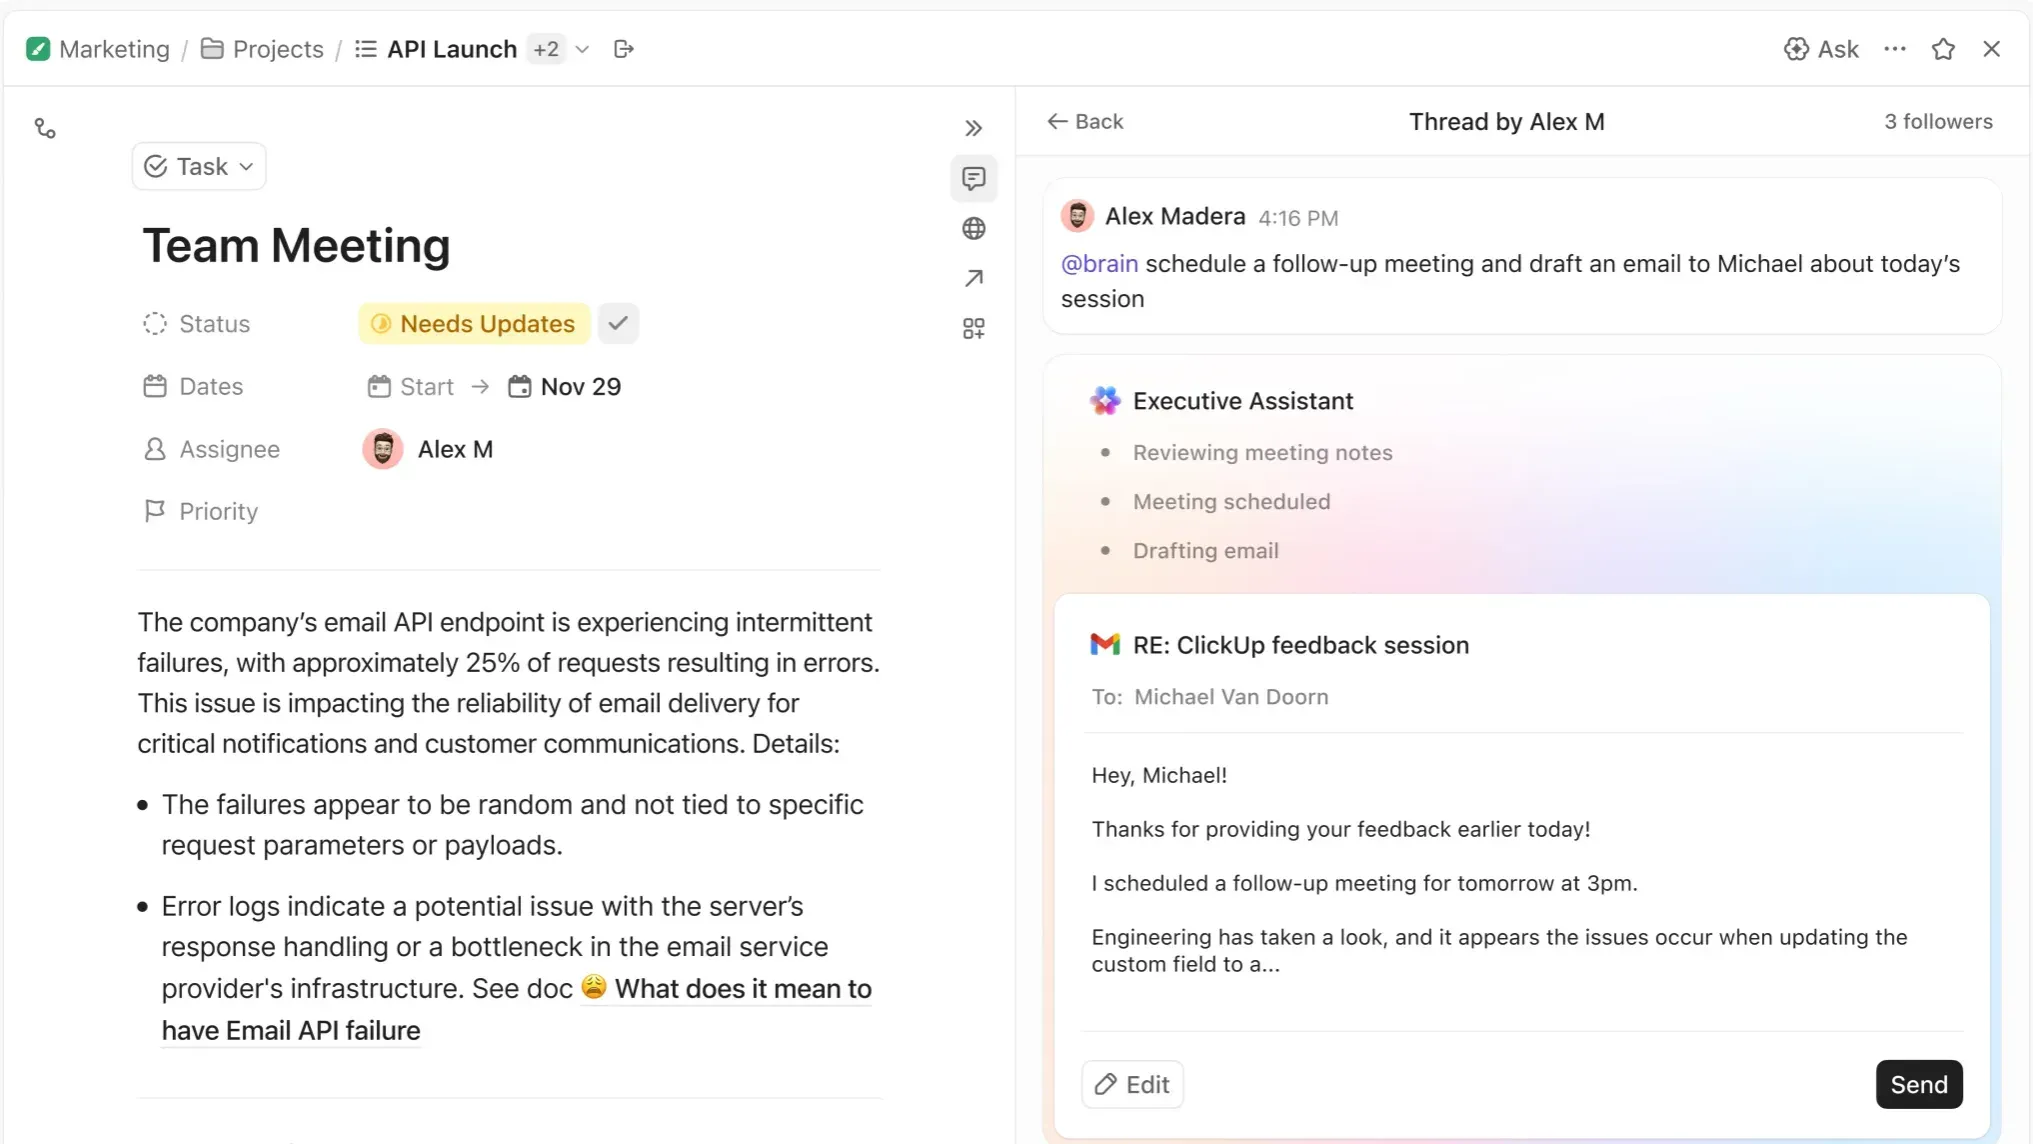The height and width of the screenshot is (1144, 2033).
Task: Edit the drafted email
Action: [1132, 1084]
